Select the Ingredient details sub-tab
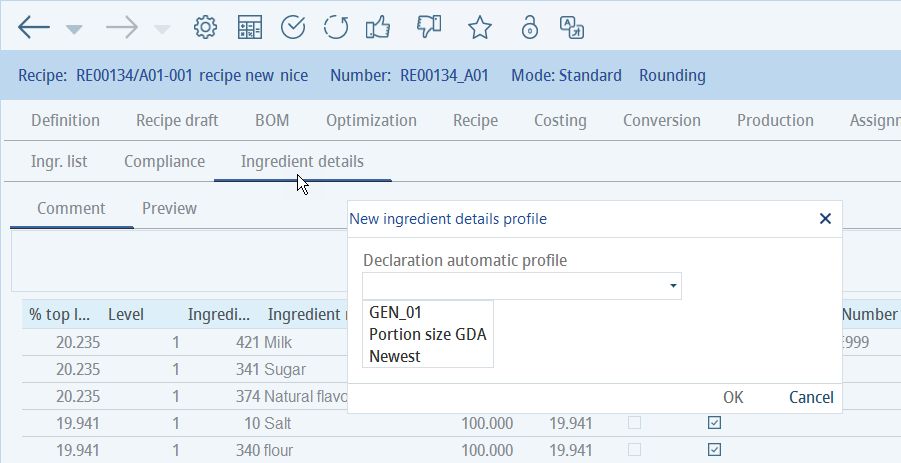 click(x=302, y=161)
